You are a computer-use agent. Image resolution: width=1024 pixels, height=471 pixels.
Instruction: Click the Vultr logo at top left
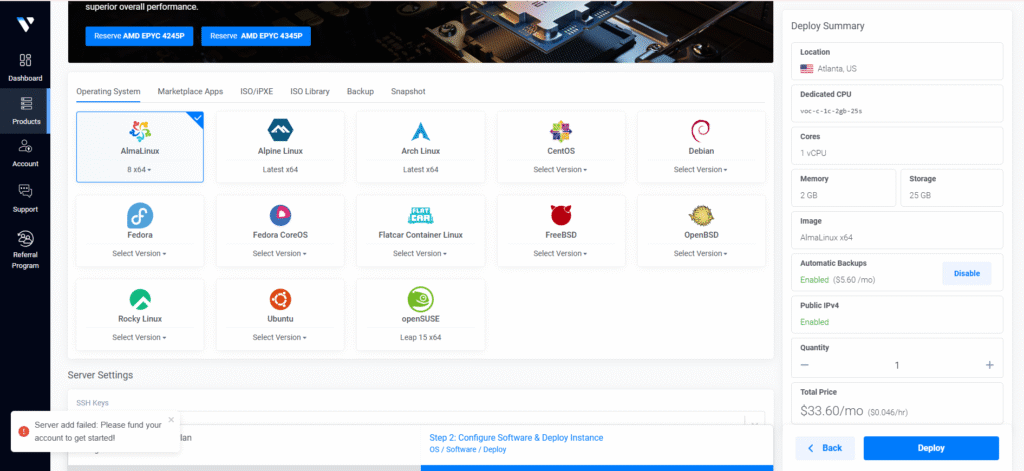[24, 19]
